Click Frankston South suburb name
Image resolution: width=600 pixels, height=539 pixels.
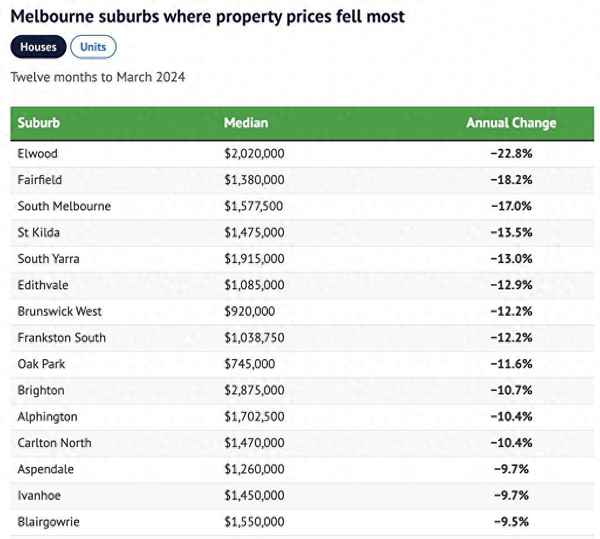[61, 338]
